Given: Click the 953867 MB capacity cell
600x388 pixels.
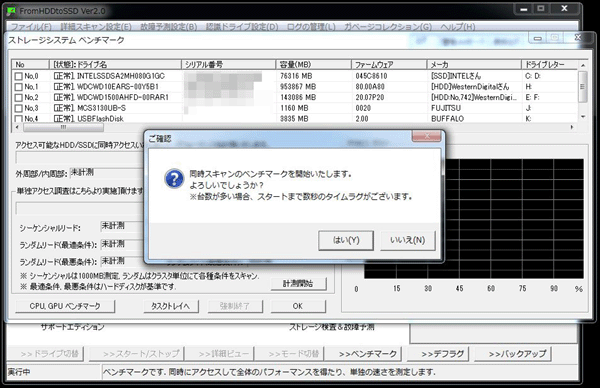Looking at the screenshot, I should (298, 87).
